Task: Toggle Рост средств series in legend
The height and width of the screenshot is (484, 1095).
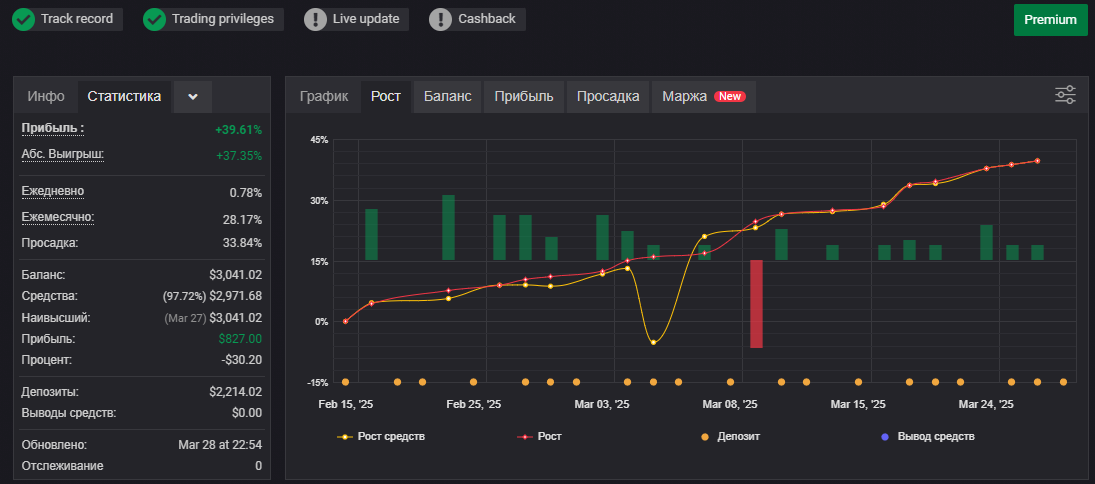Action: [381, 437]
